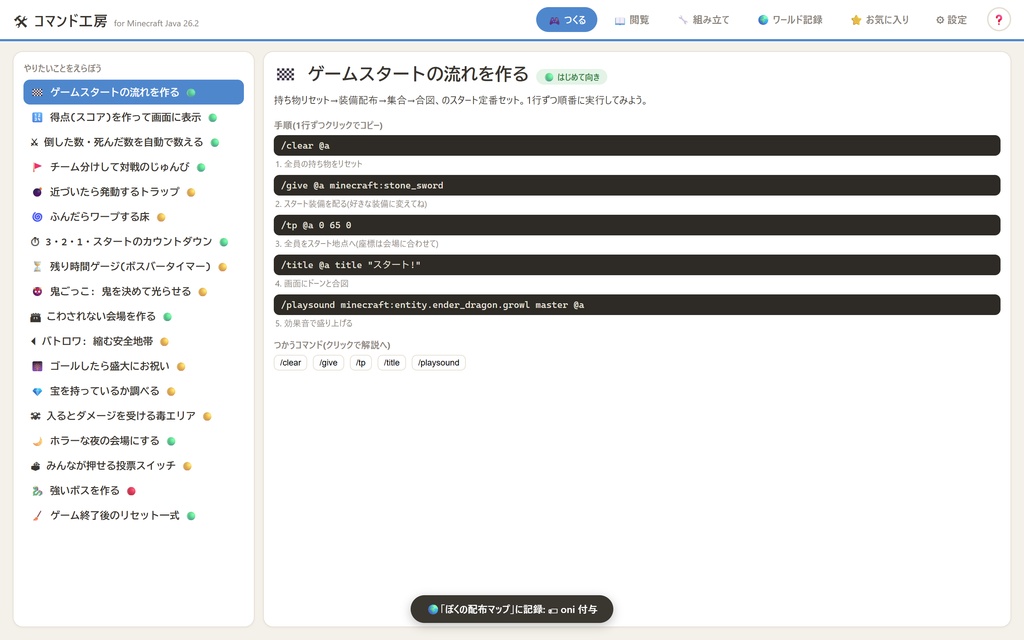The height and width of the screenshot is (640, 1024).
Task: Copy the /give @a minecraft:stone_sword command
Action: click(637, 185)
